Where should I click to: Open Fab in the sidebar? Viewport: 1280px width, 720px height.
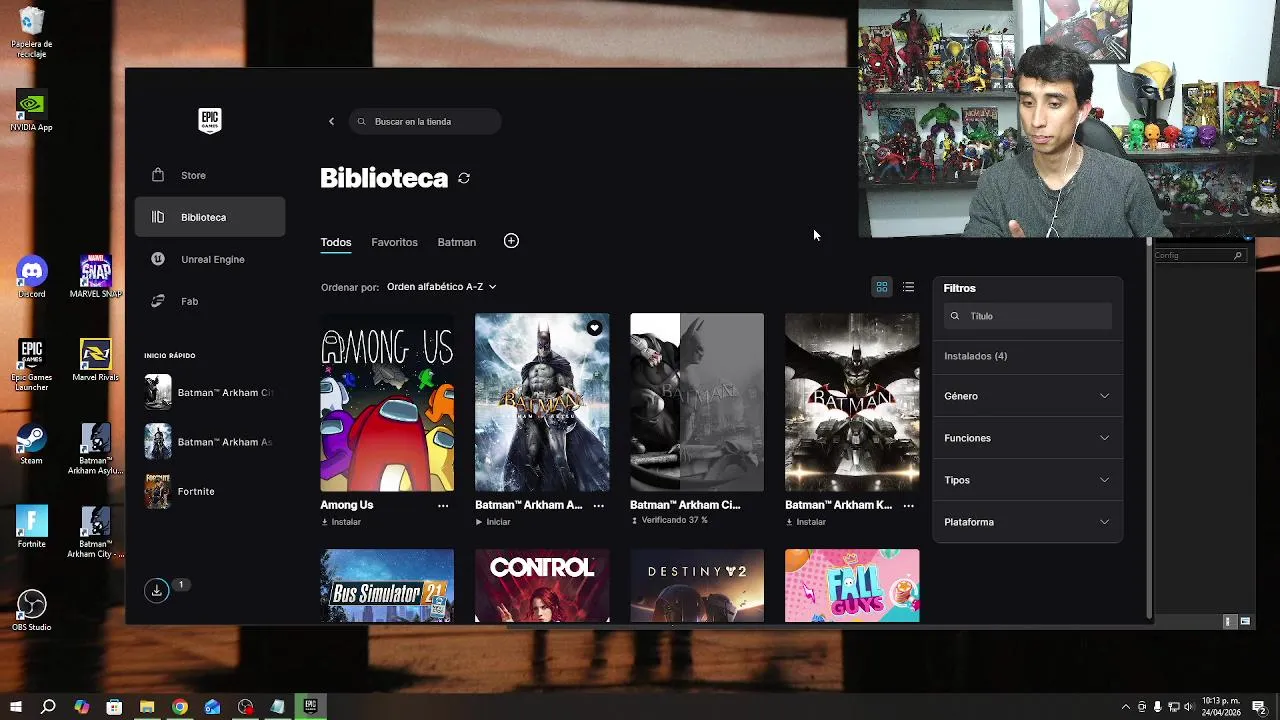coord(210,301)
